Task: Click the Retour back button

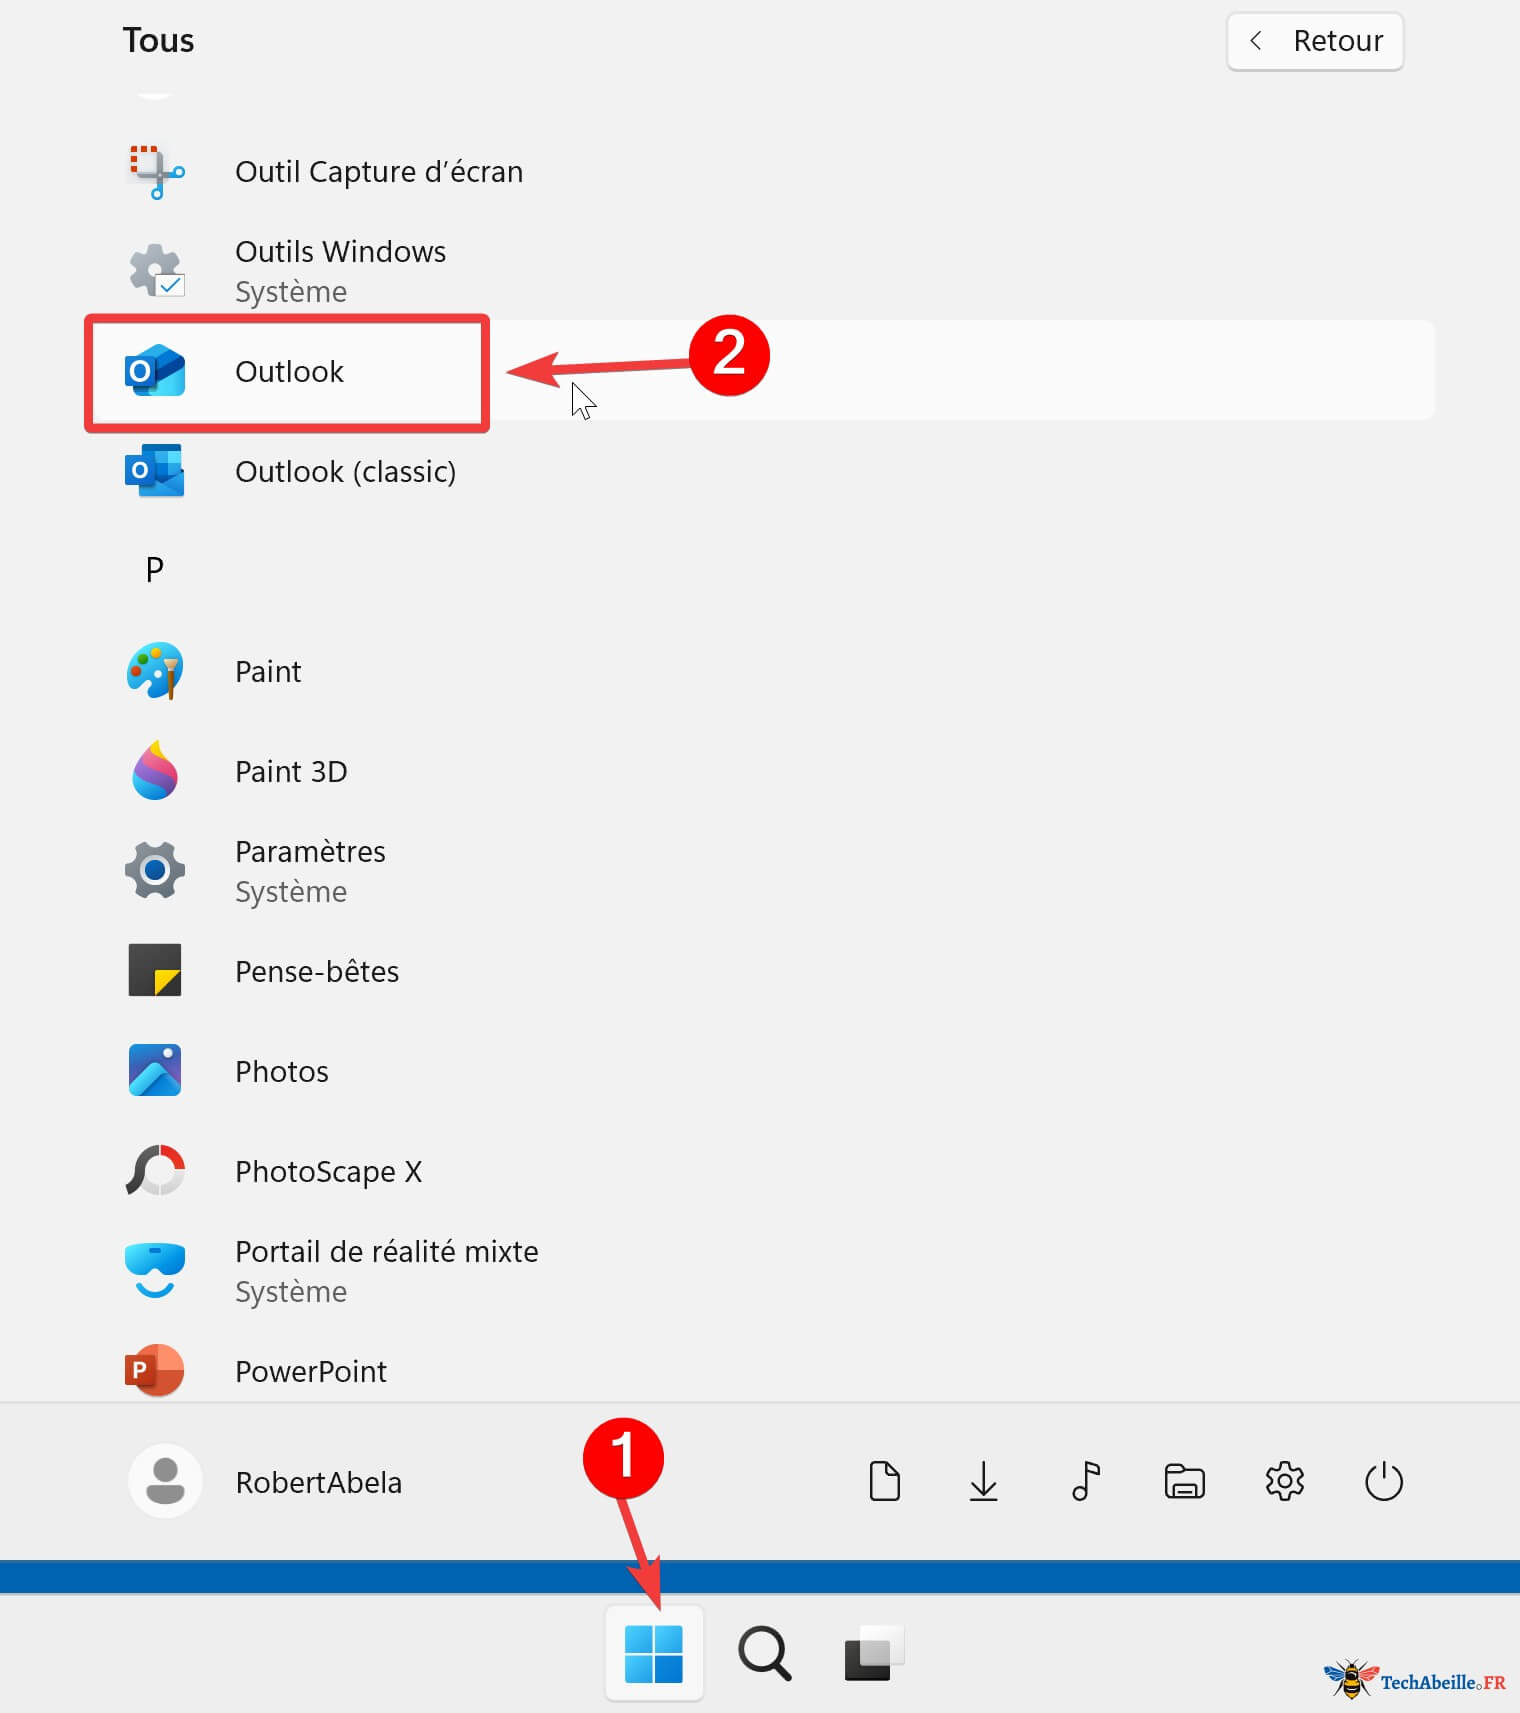Action: click(1315, 41)
